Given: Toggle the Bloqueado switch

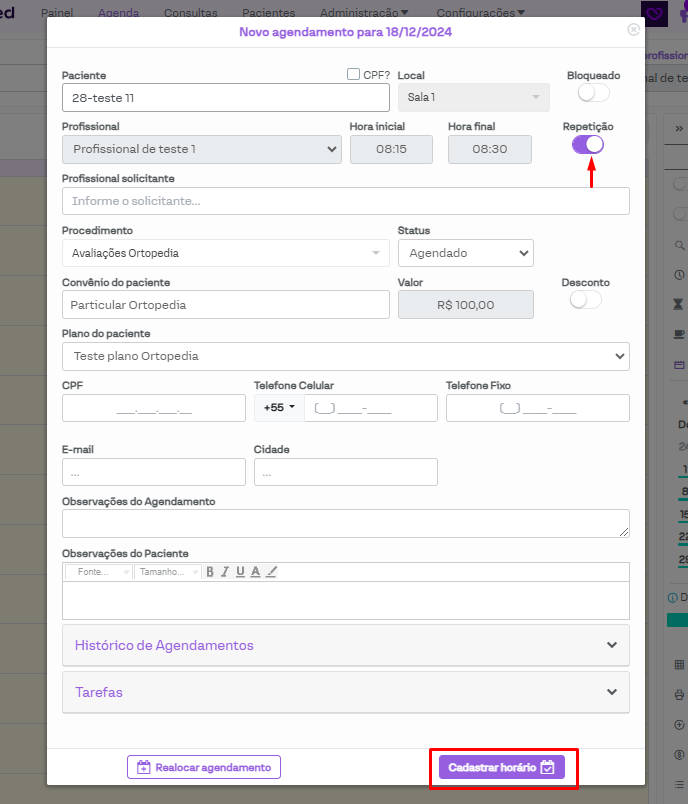Looking at the screenshot, I should tap(593, 93).
